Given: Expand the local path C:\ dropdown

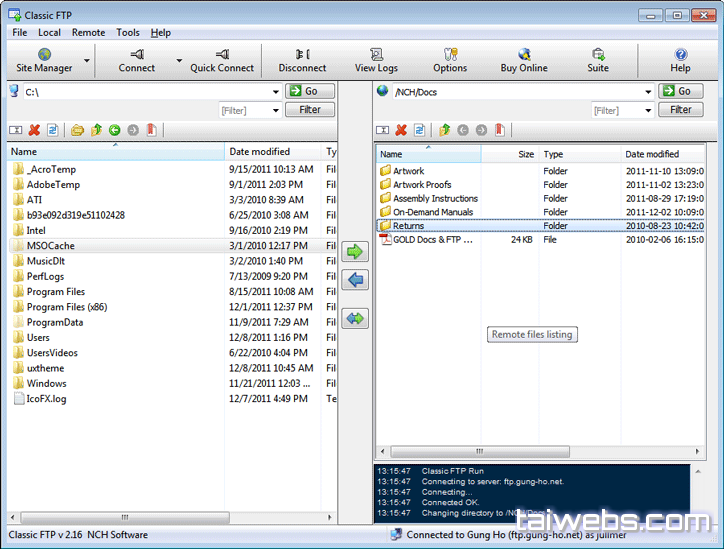Looking at the screenshot, I should point(275,92).
